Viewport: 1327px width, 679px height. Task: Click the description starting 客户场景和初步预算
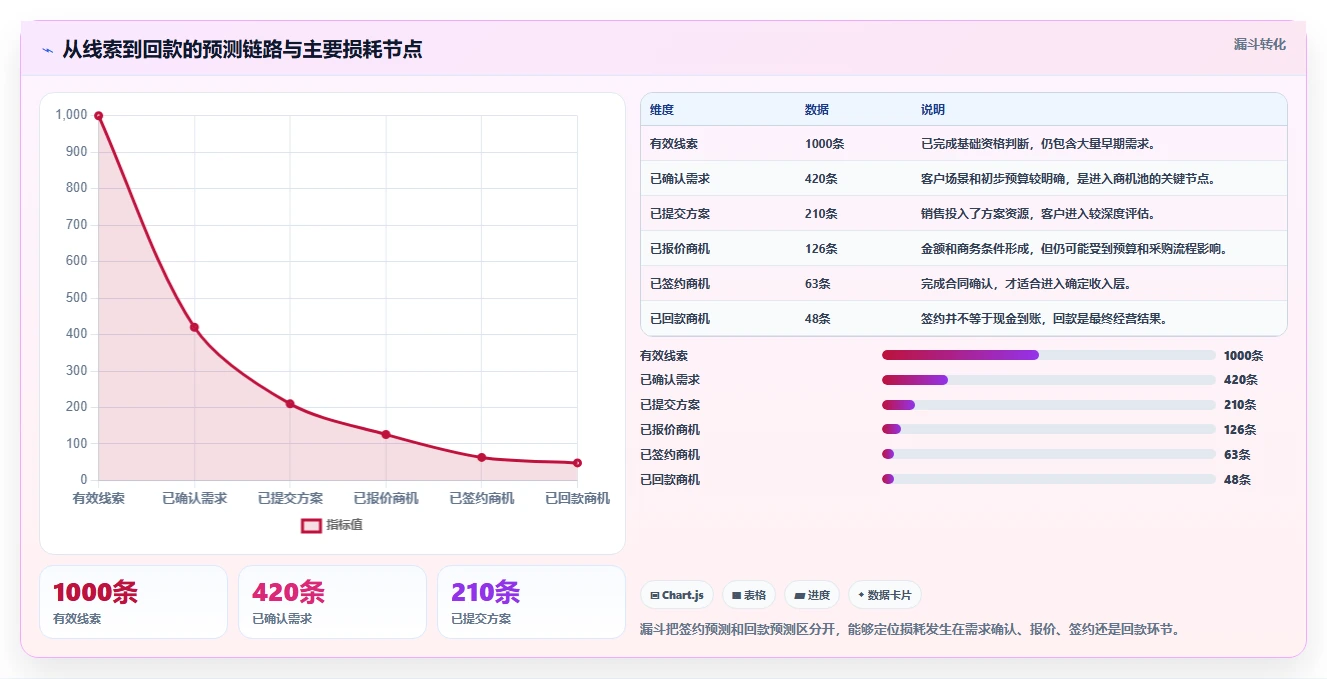tap(1068, 179)
